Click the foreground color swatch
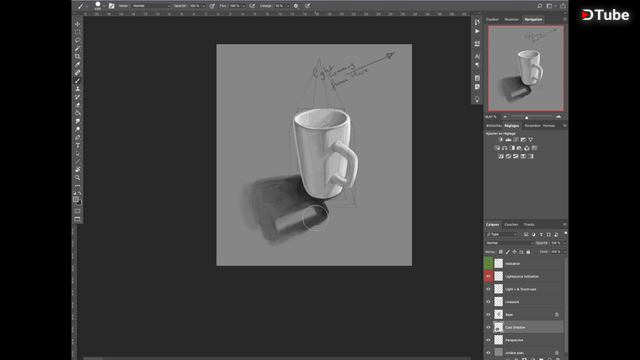Viewport: 640px width, 360px height. coord(76,199)
